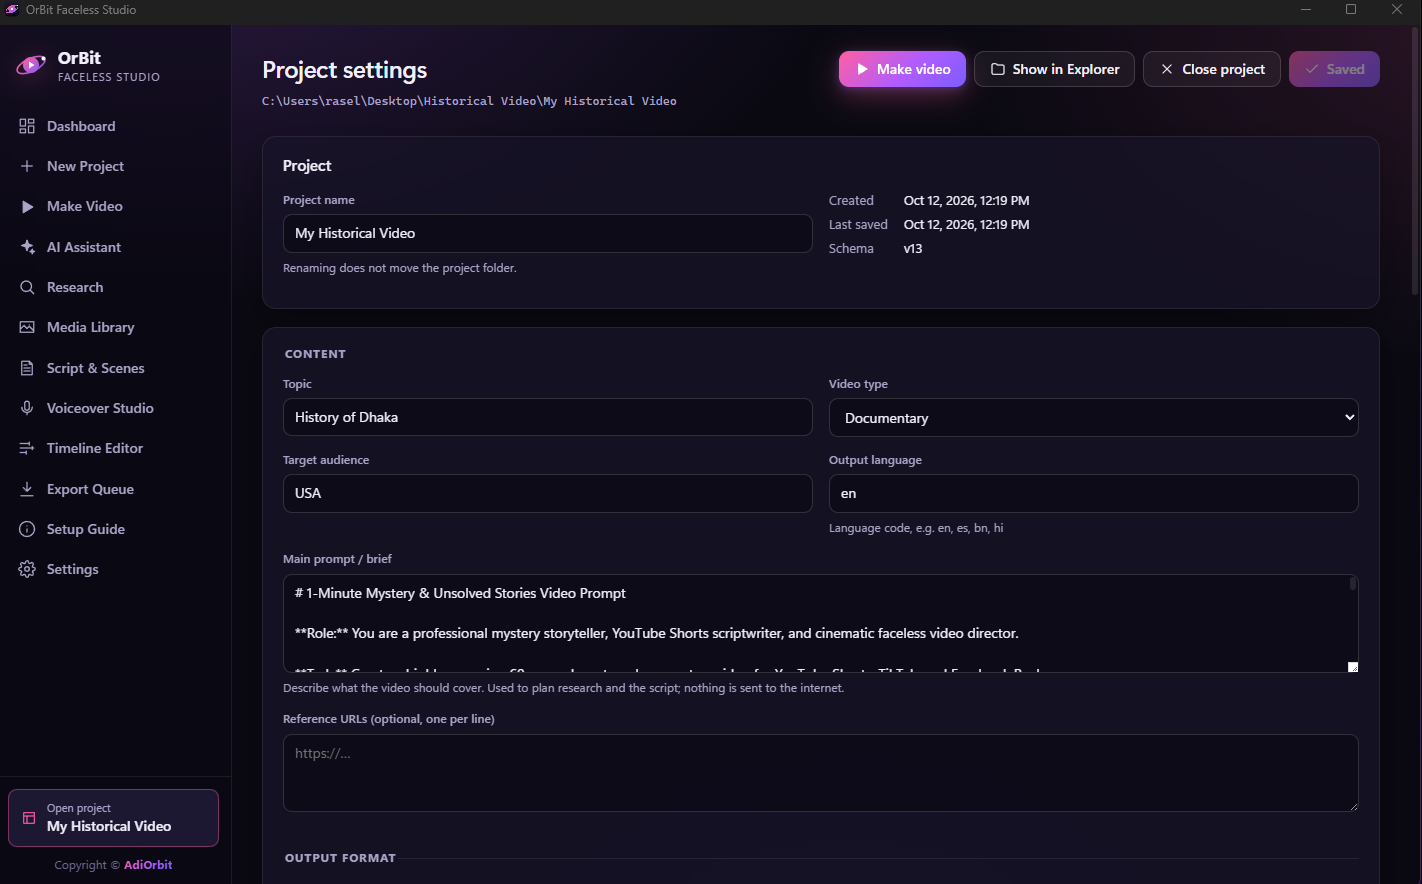Viewport: 1422px width, 884px height.
Task: Edit the Output language field
Action: 1093,493
